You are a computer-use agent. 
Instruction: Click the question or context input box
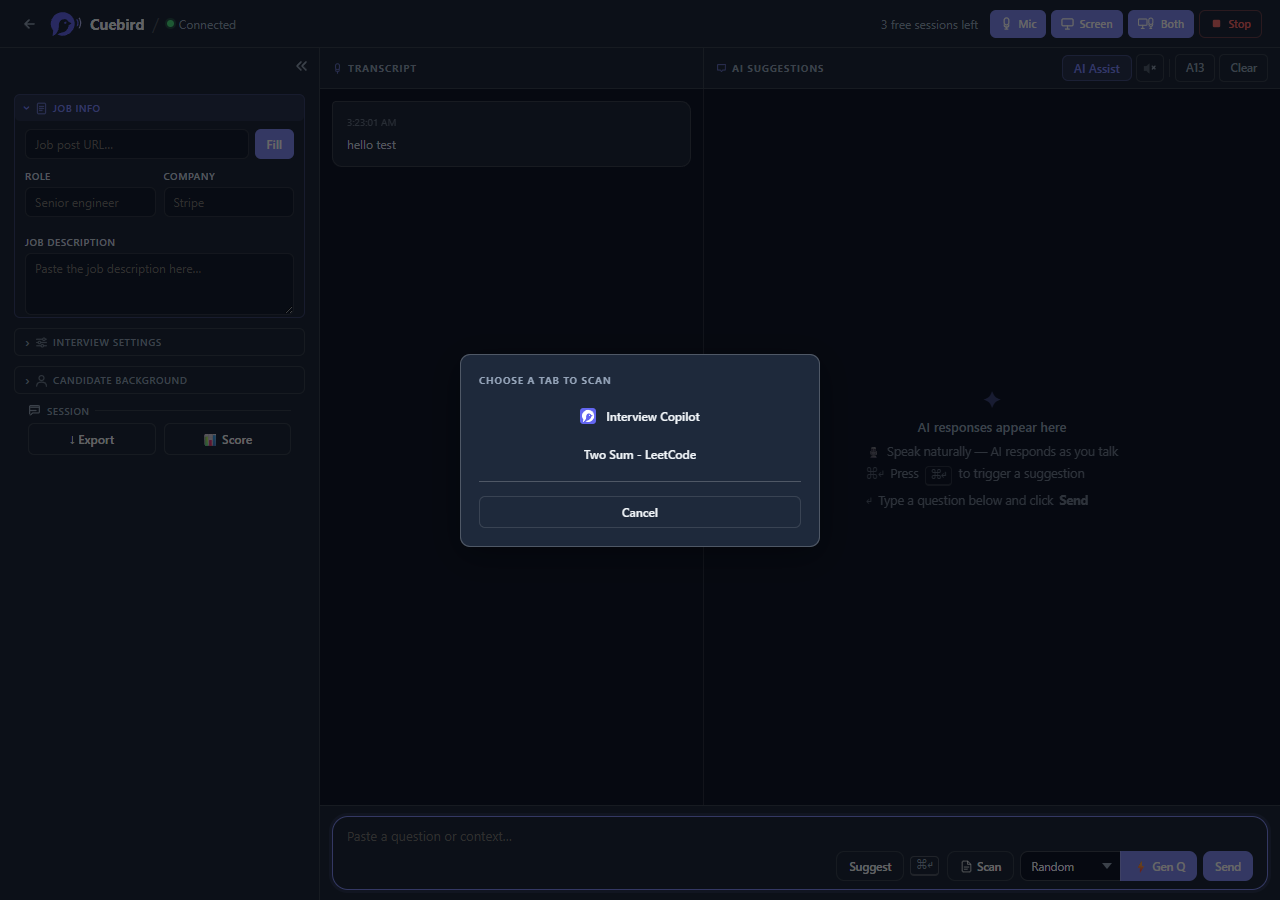[x=800, y=836]
